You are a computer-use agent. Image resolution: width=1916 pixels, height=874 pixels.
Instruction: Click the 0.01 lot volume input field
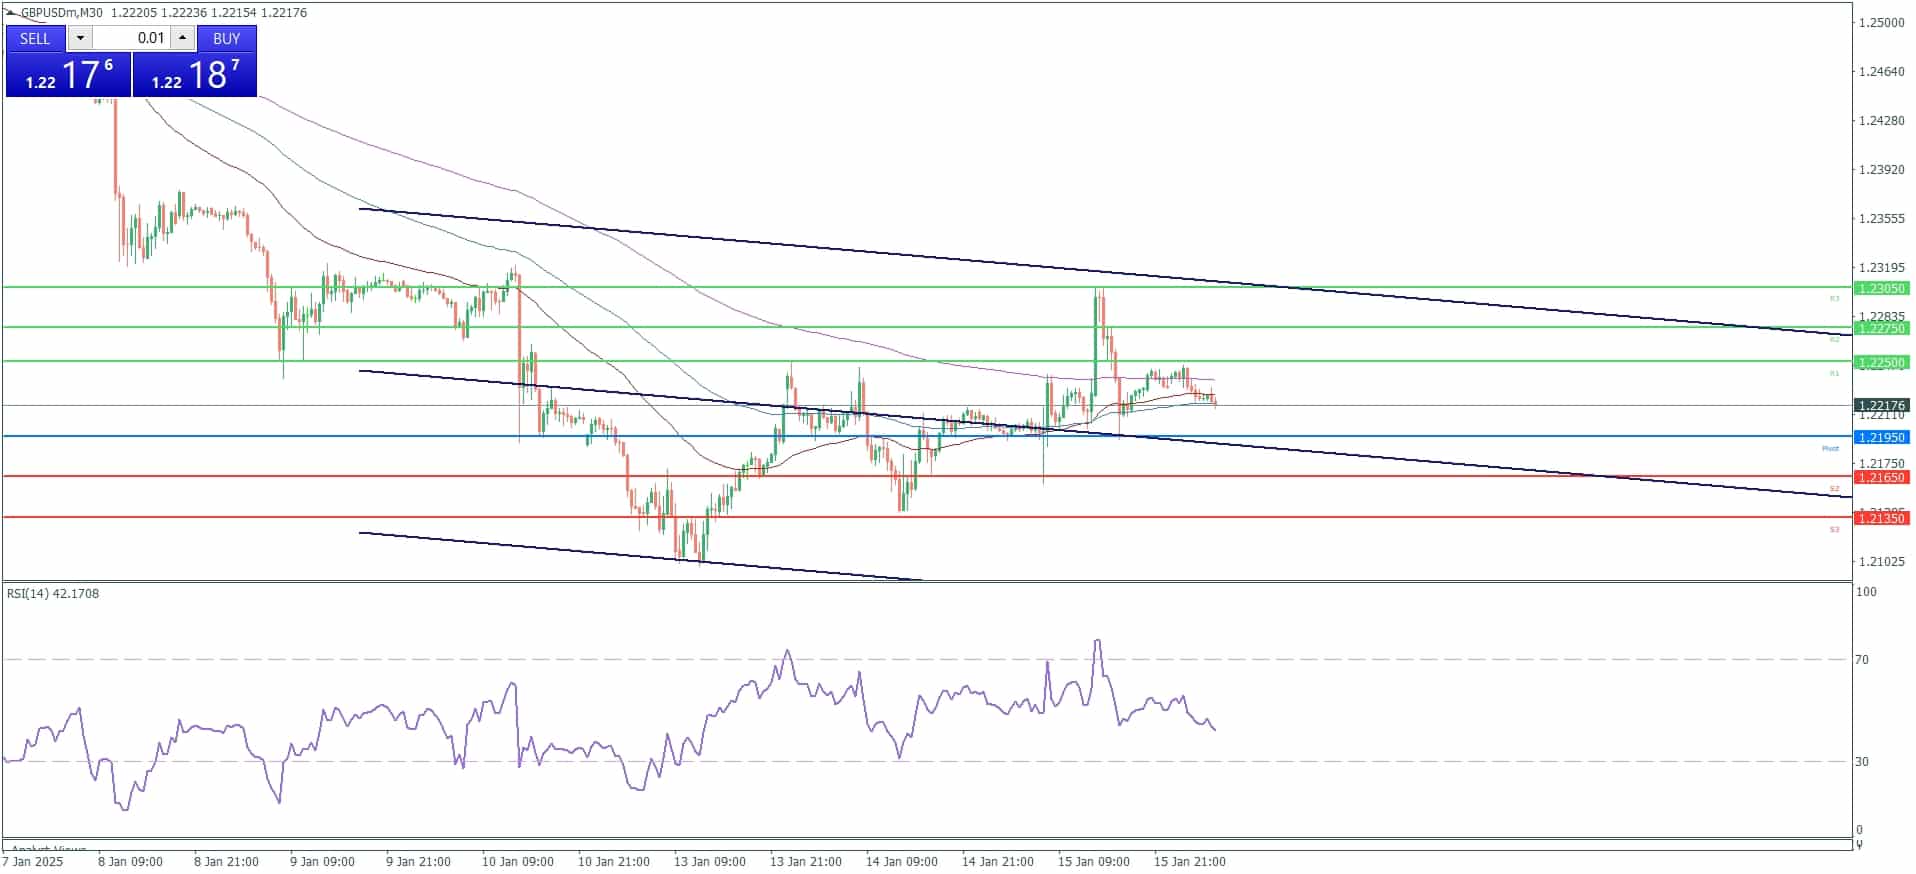[x=131, y=38]
